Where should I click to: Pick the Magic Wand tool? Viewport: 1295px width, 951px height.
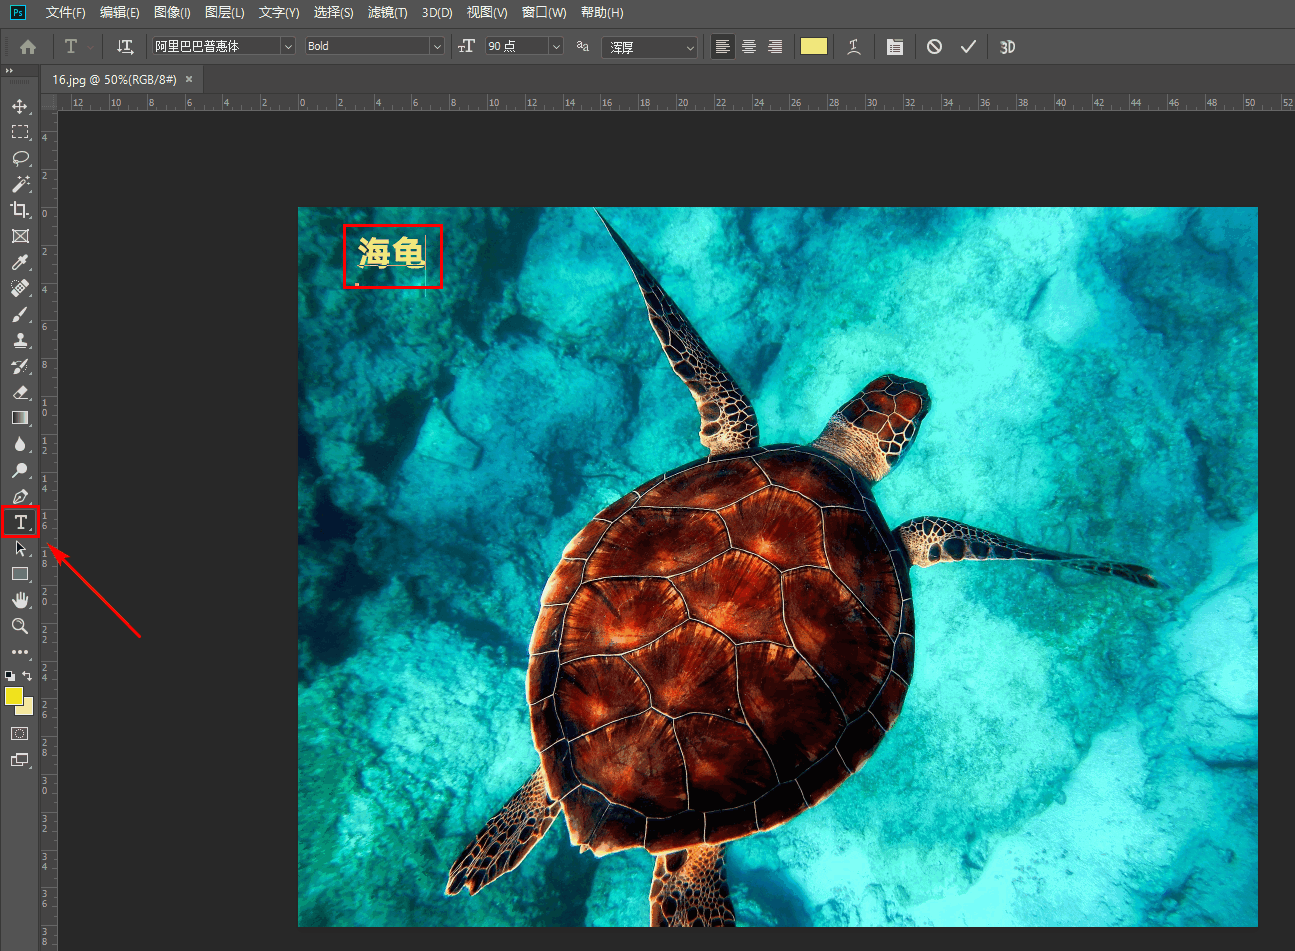(20, 184)
